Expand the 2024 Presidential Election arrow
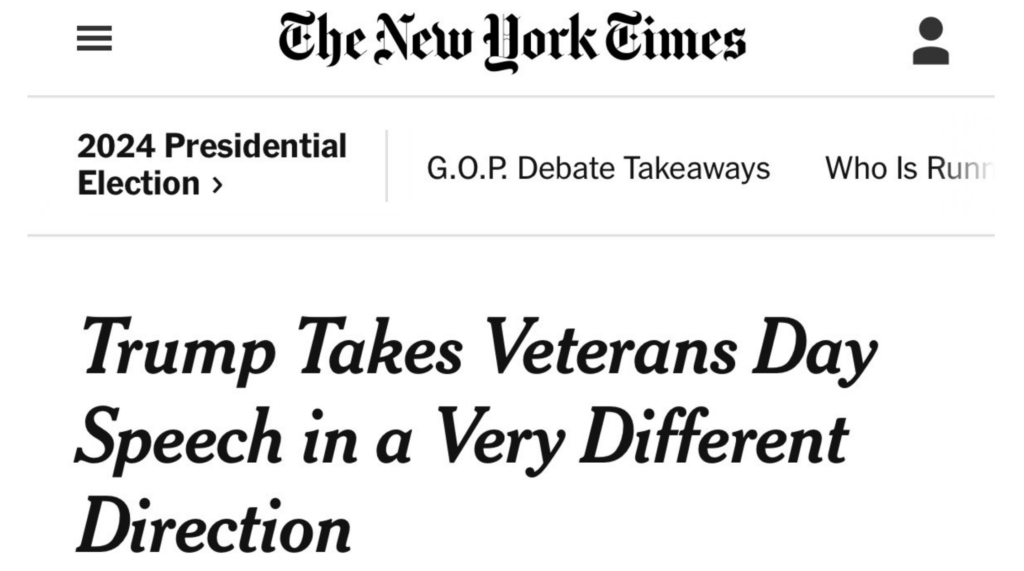The height and width of the screenshot is (571, 1024). point(217,185)
